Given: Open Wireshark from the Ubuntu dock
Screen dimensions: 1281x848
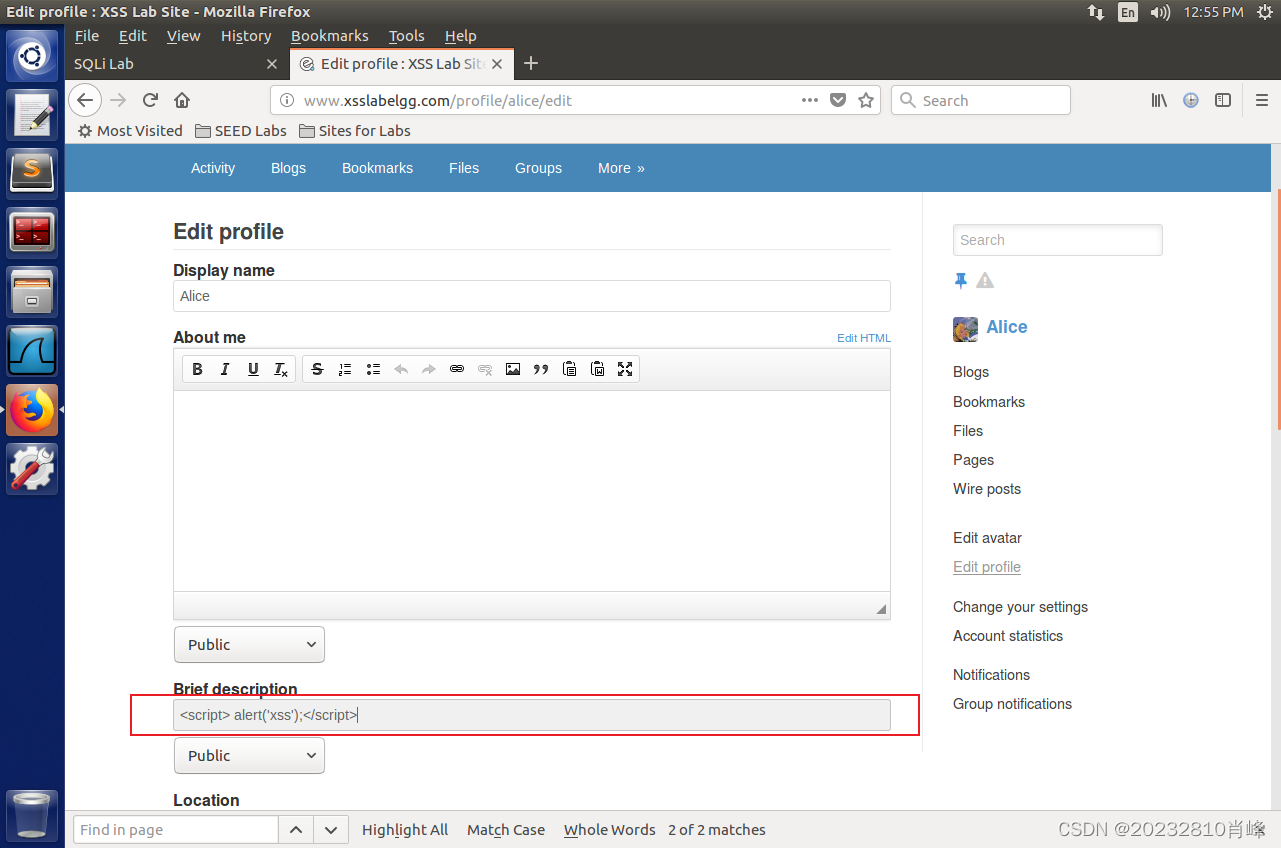Looking at the screenshot, I should tap(32, 351).
